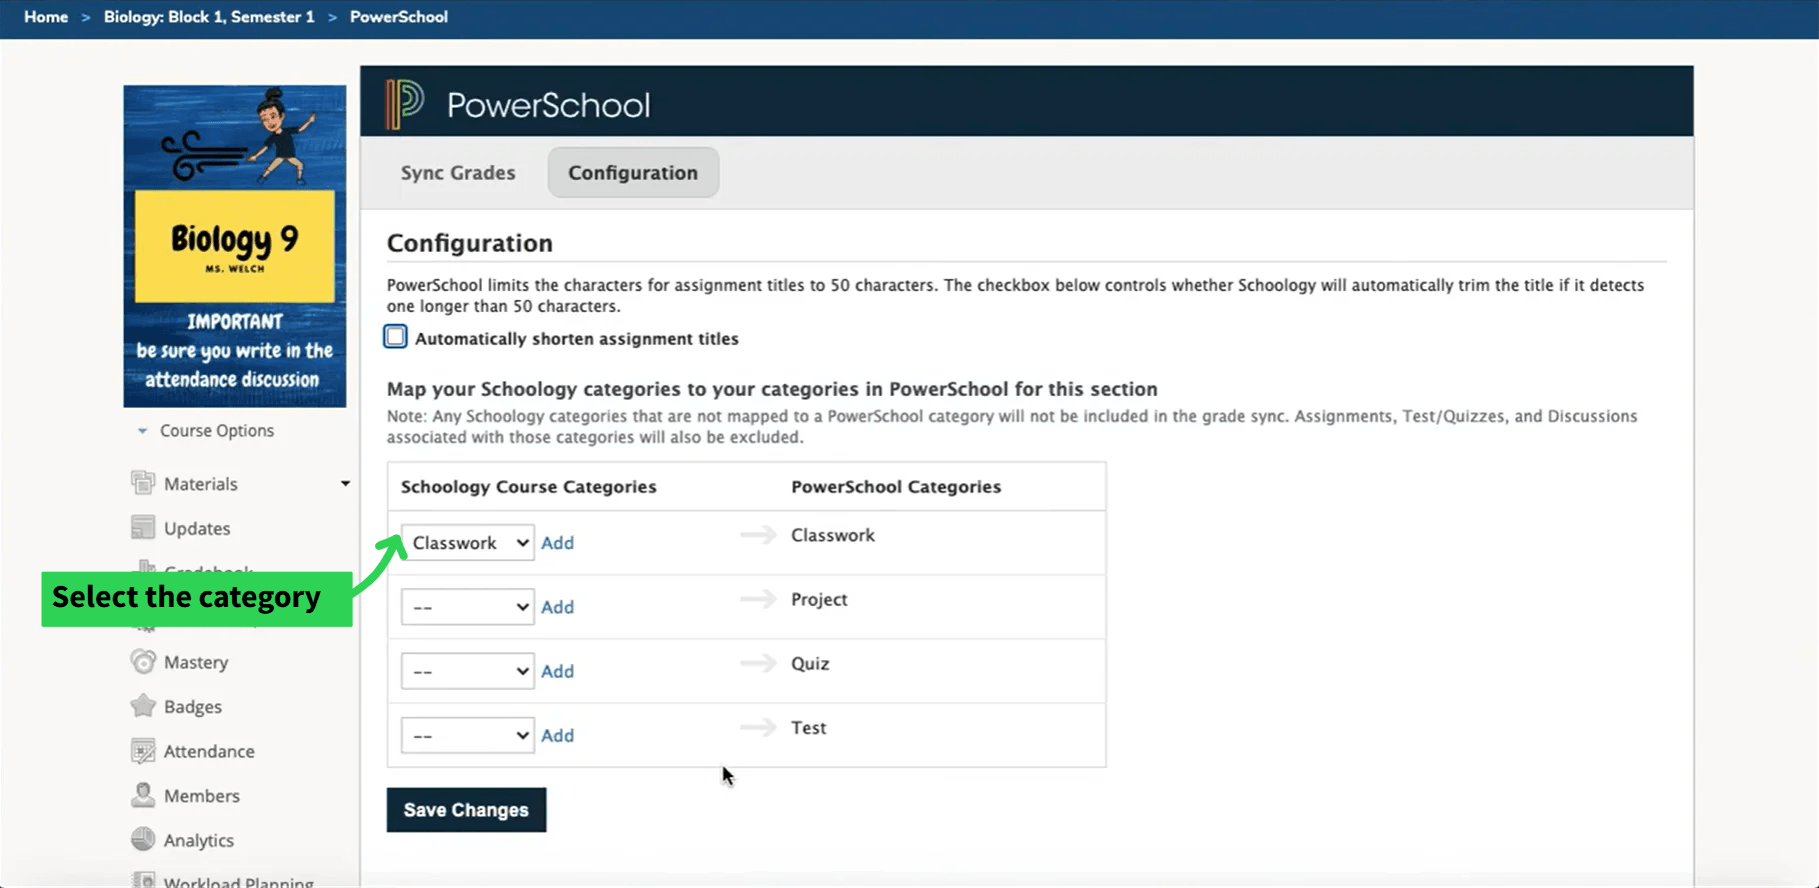The height and width of the screenshot is (888, 1819).
Task: Open the Updates sidebar icon
Action: (x=143, y=527)
